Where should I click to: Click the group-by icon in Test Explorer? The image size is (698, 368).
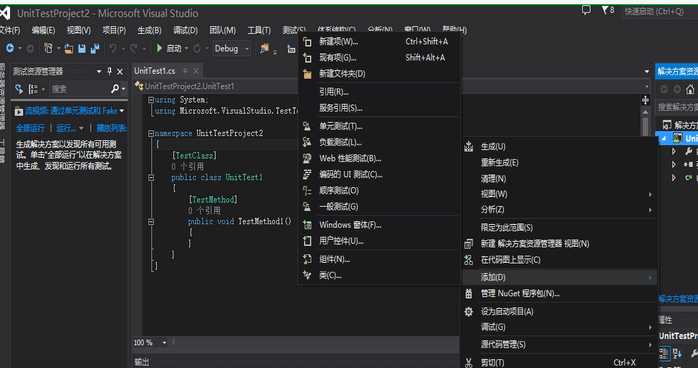[33, 89]
